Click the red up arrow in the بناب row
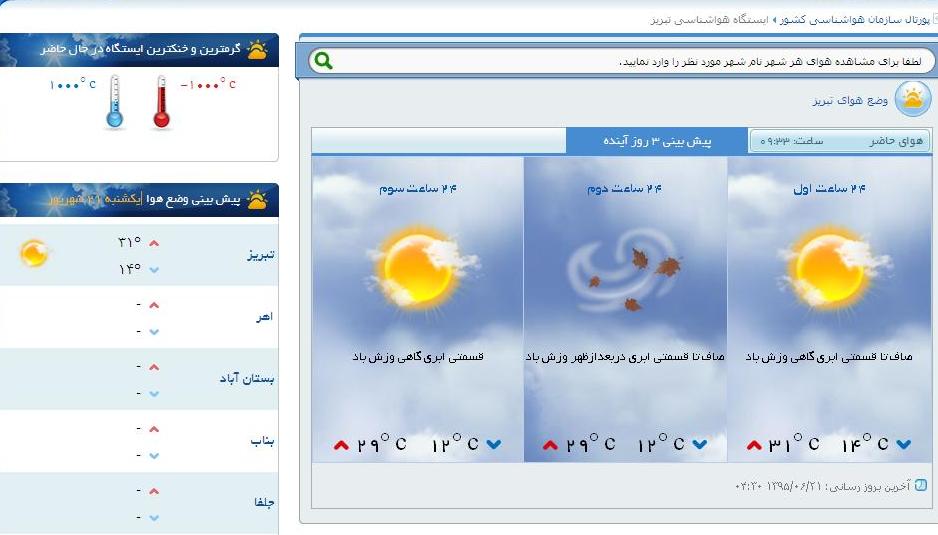This screenshot has height=535, width=938. click(154, 429)
